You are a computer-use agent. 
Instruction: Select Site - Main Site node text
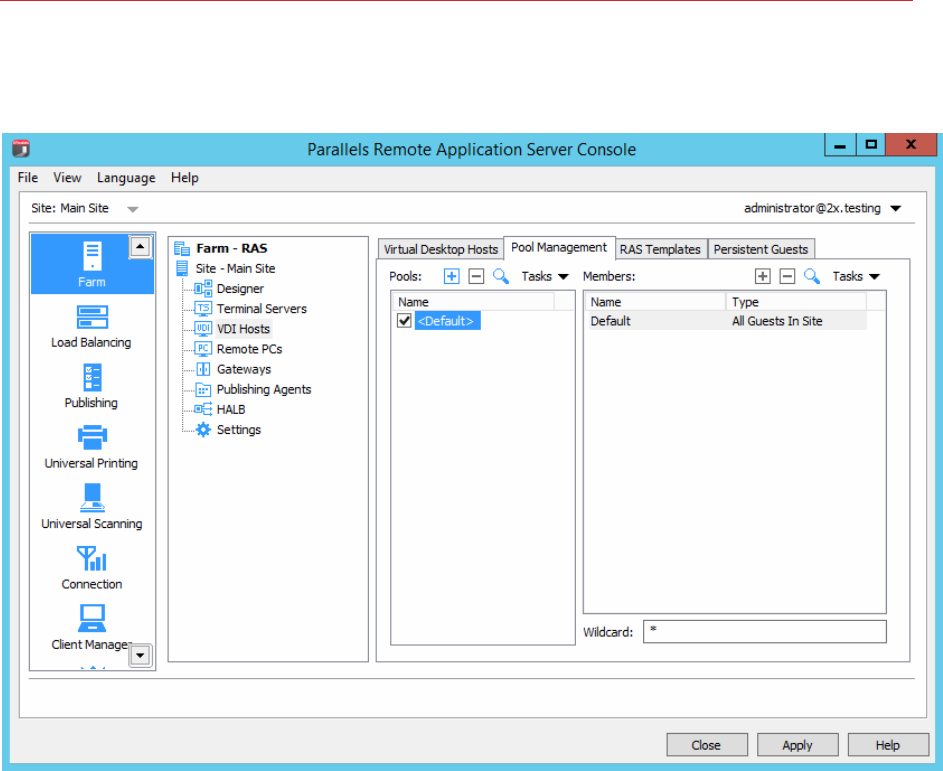[x=235, y=268]
